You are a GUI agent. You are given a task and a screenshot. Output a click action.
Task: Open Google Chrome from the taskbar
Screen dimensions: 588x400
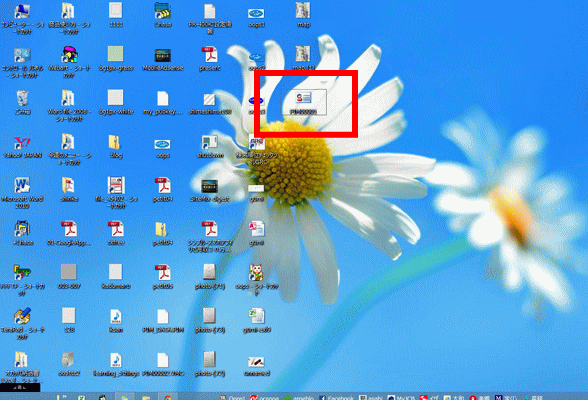(x=168, y=397)
